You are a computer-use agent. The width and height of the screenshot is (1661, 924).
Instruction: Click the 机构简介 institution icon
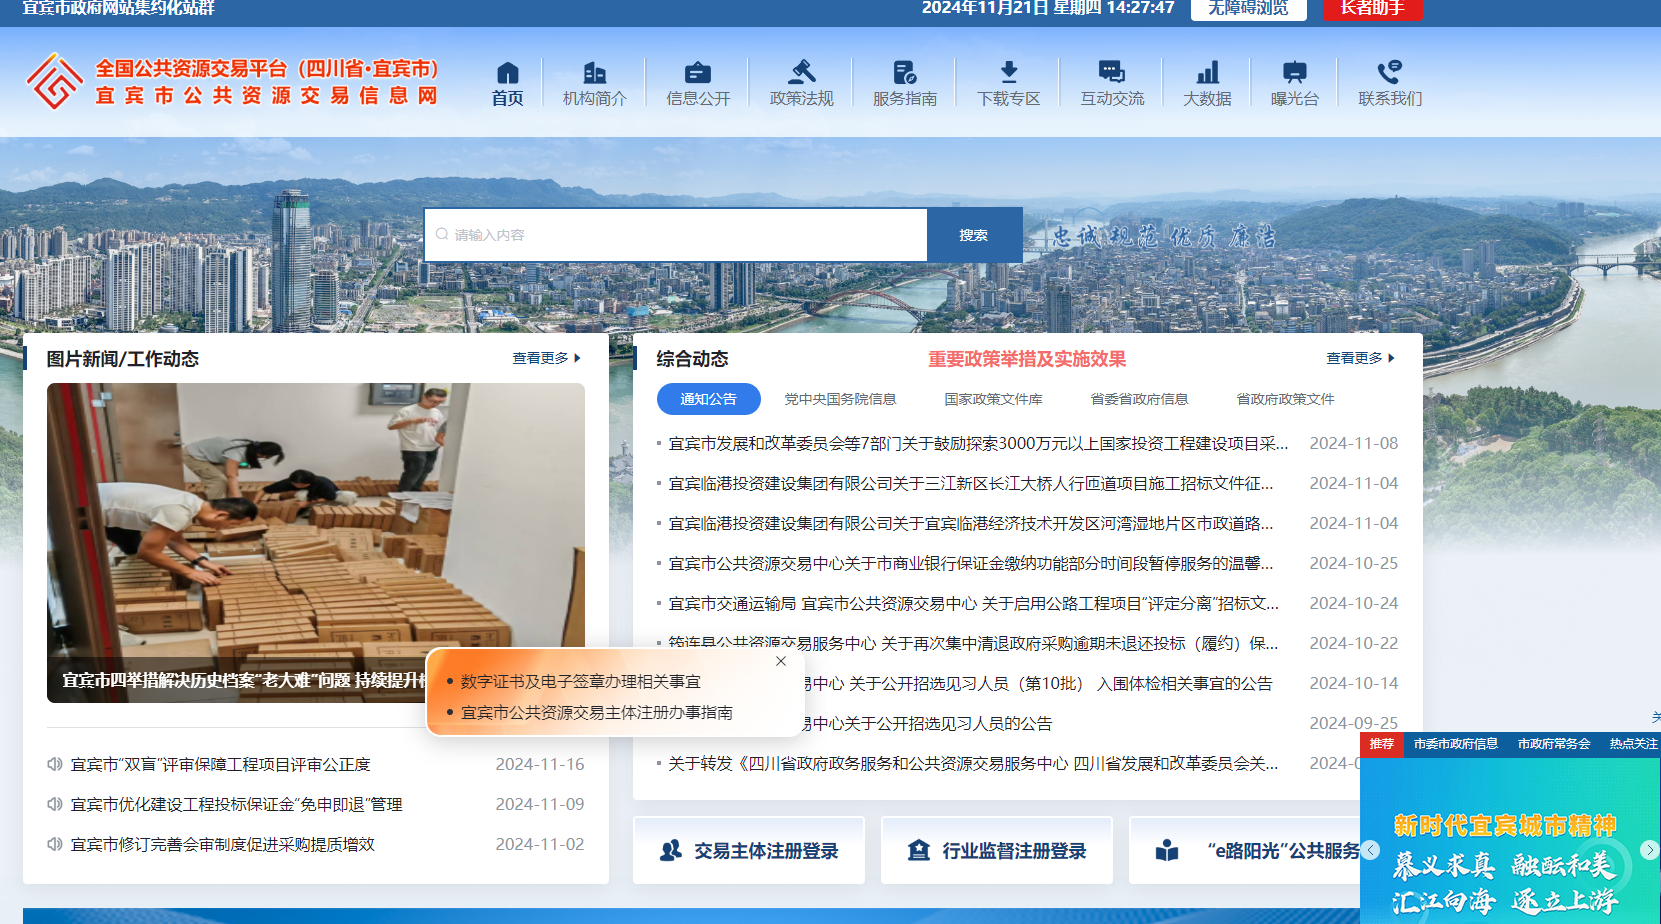(x=594, y=82)
